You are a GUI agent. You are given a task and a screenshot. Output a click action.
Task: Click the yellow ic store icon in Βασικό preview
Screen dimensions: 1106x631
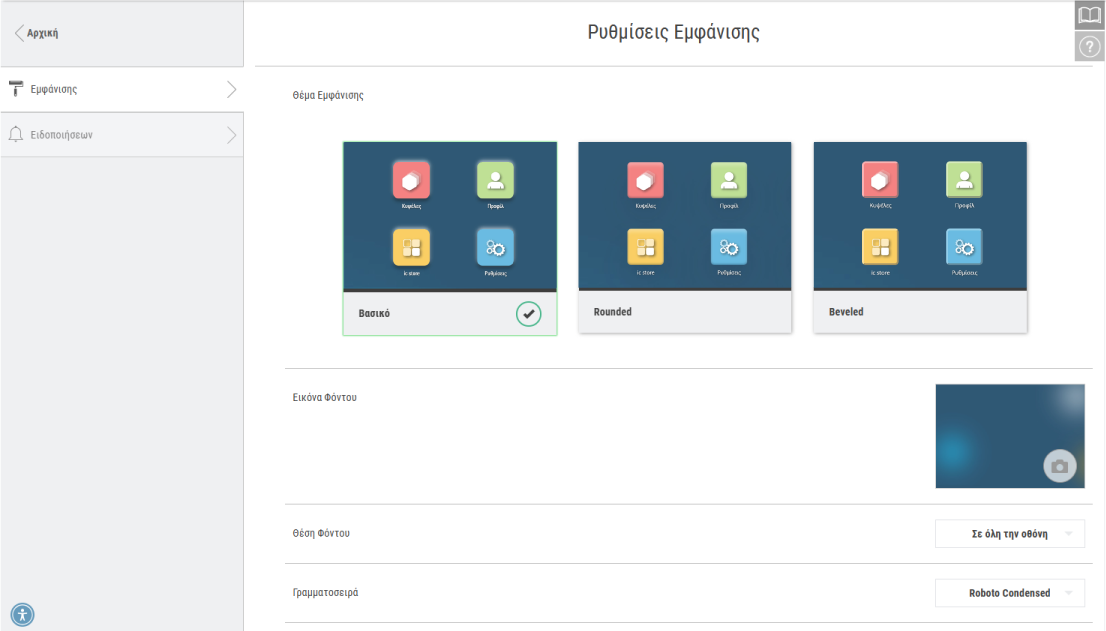tap(411, 247)
